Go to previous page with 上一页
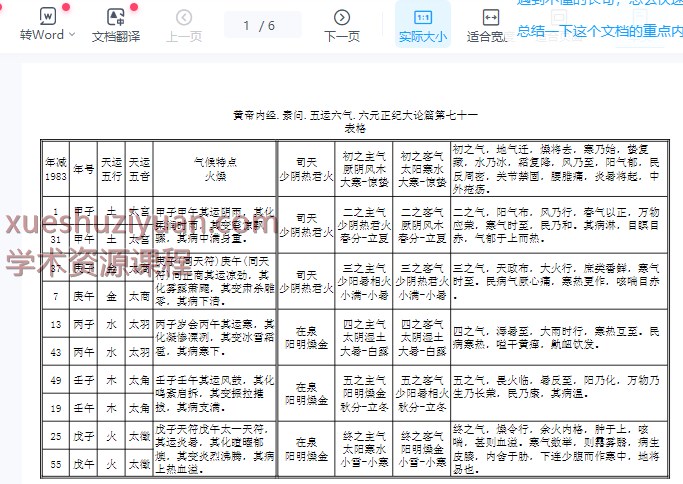 183,25
